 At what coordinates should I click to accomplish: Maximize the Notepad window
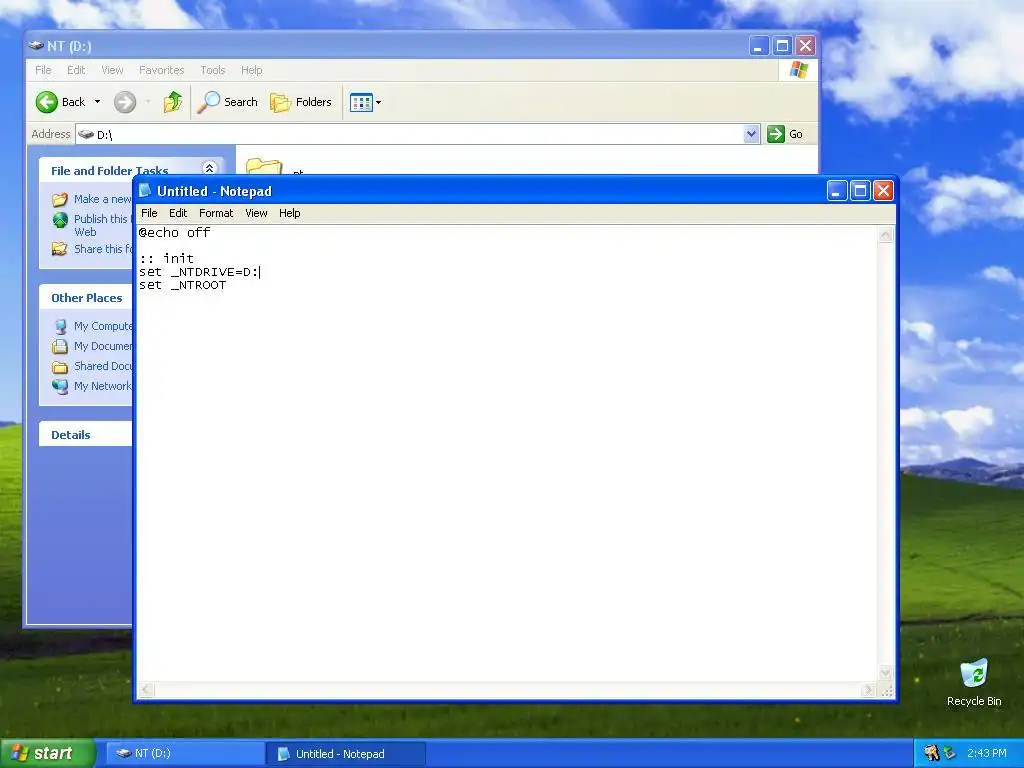[860, 191]
